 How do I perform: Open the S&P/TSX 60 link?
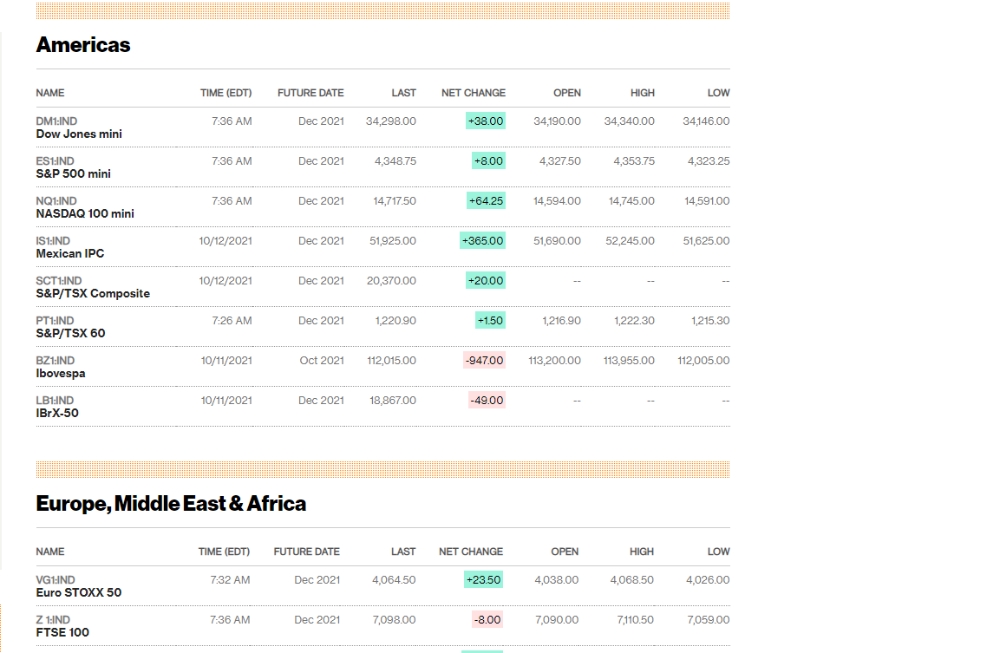coord(70,333)
